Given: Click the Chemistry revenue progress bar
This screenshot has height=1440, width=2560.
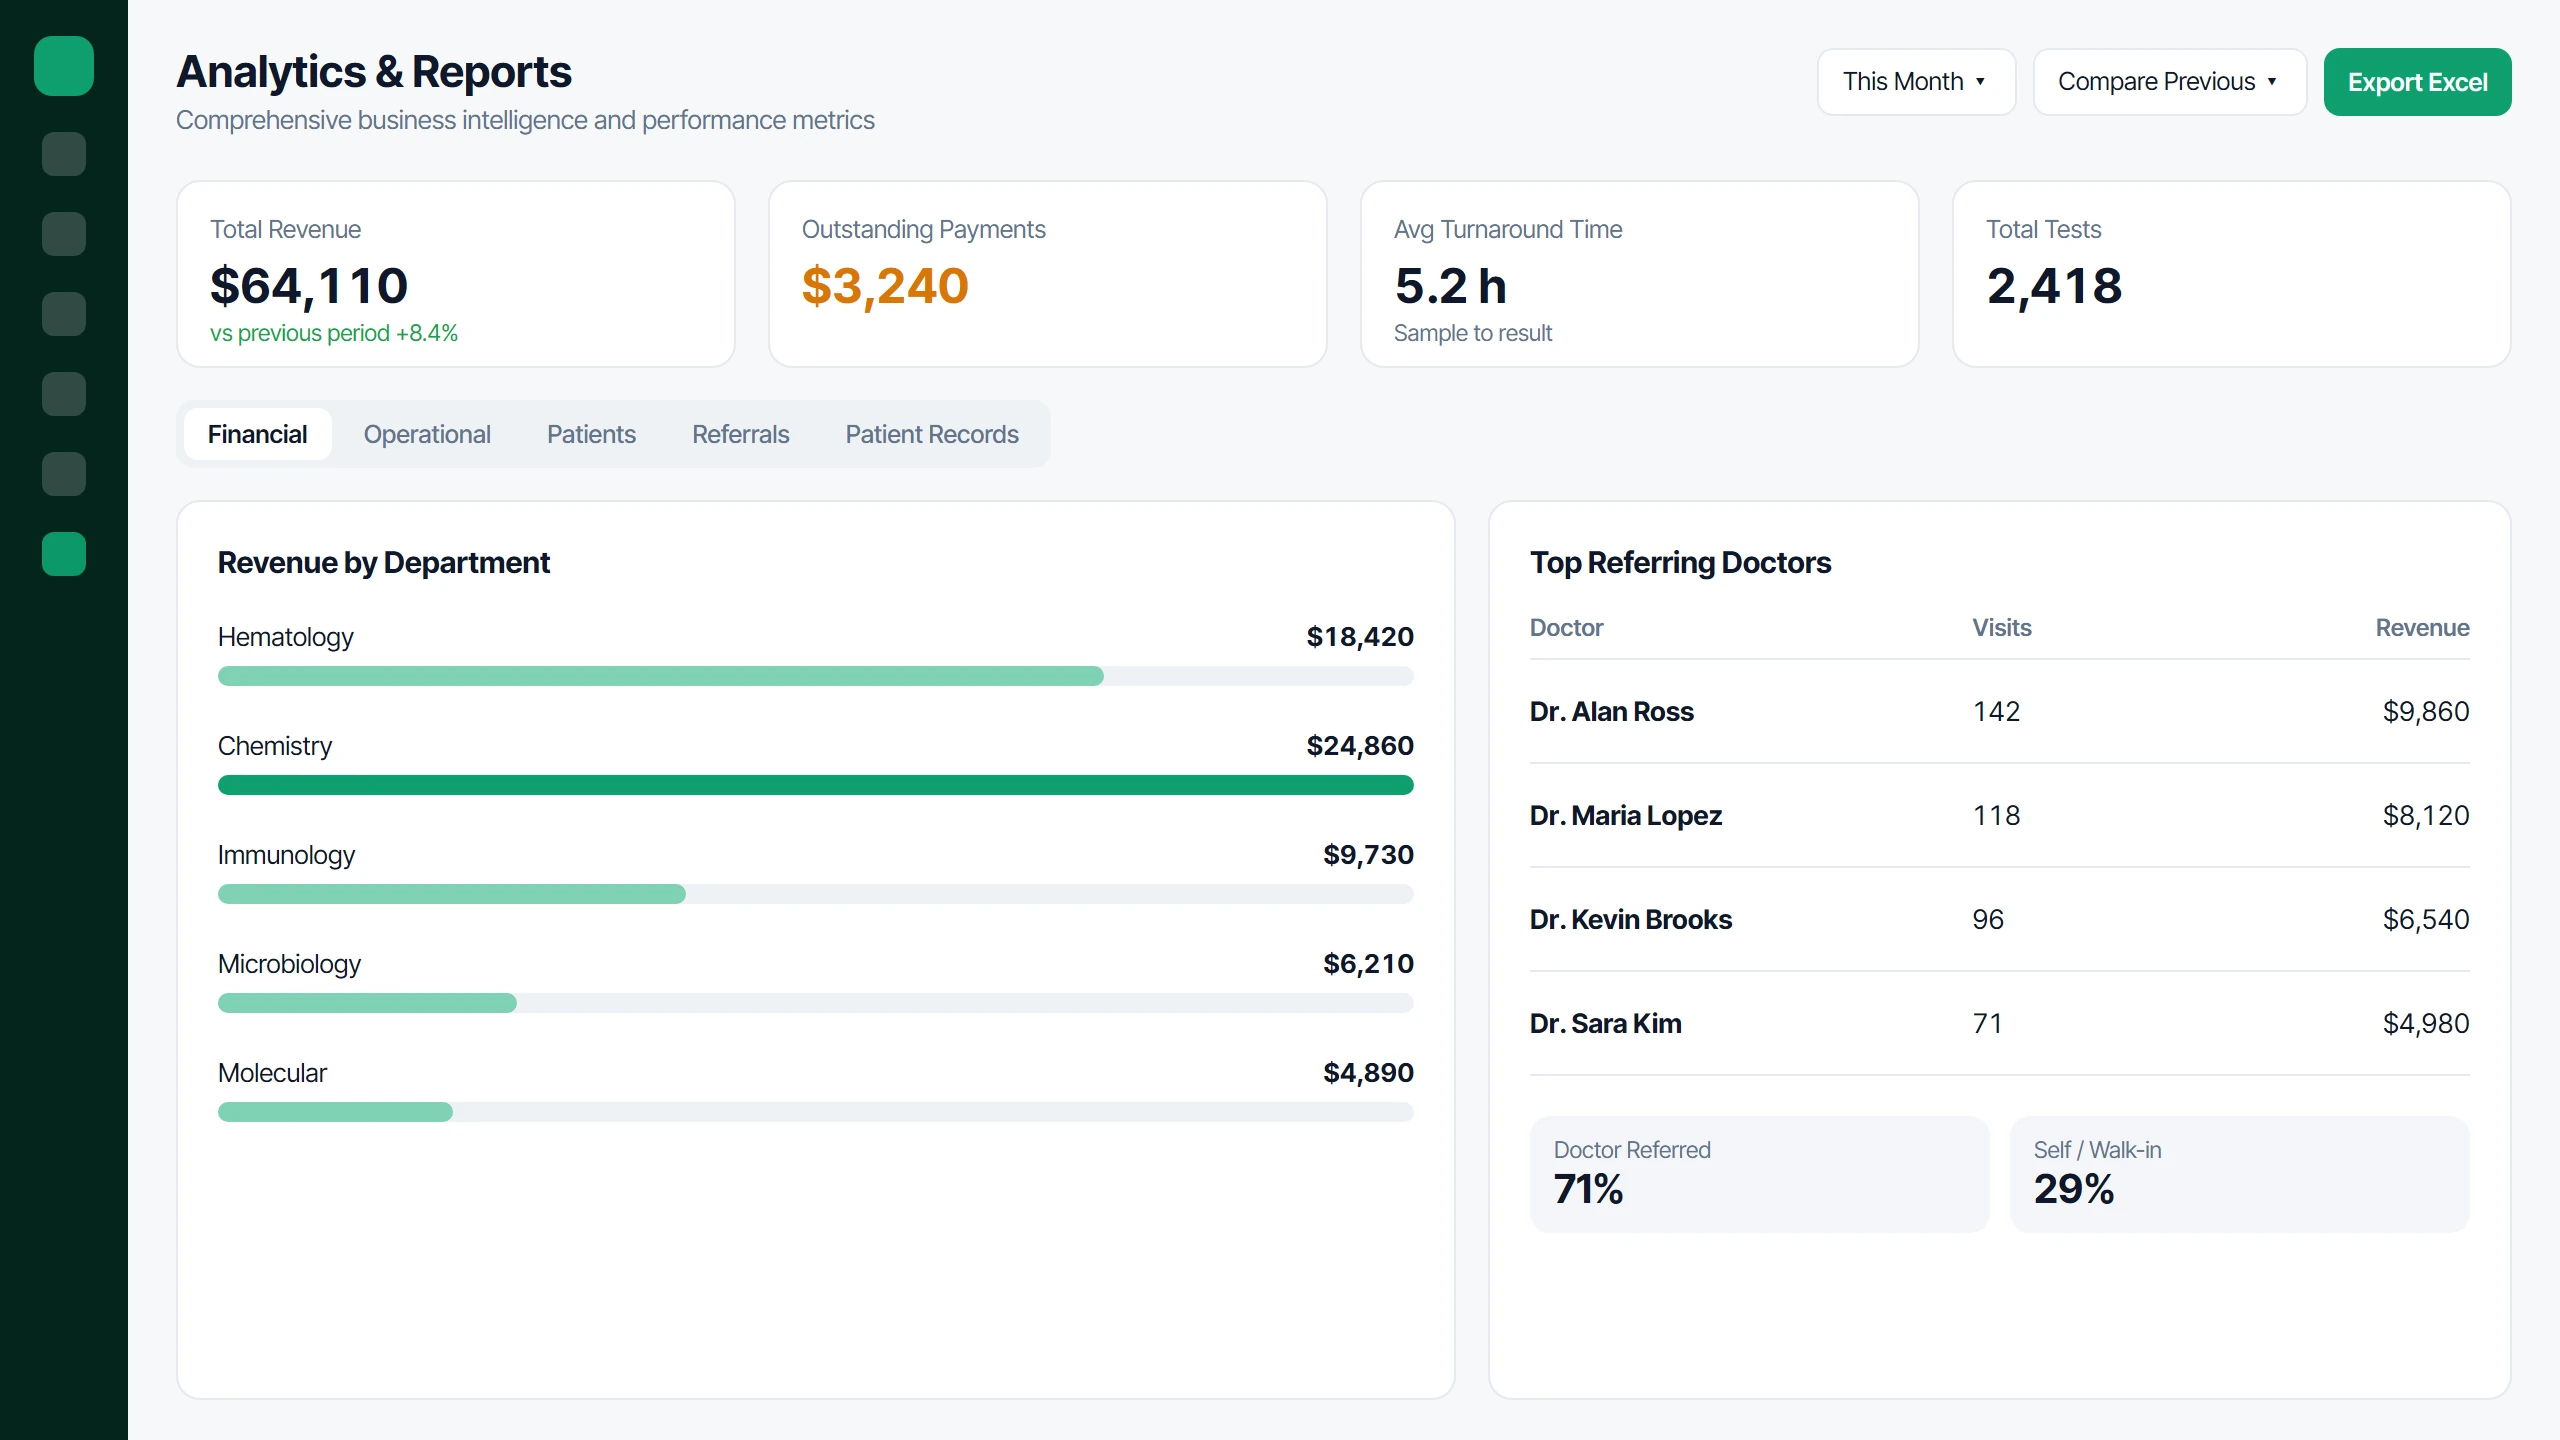Looking at the screenshot, I should 816,785.
